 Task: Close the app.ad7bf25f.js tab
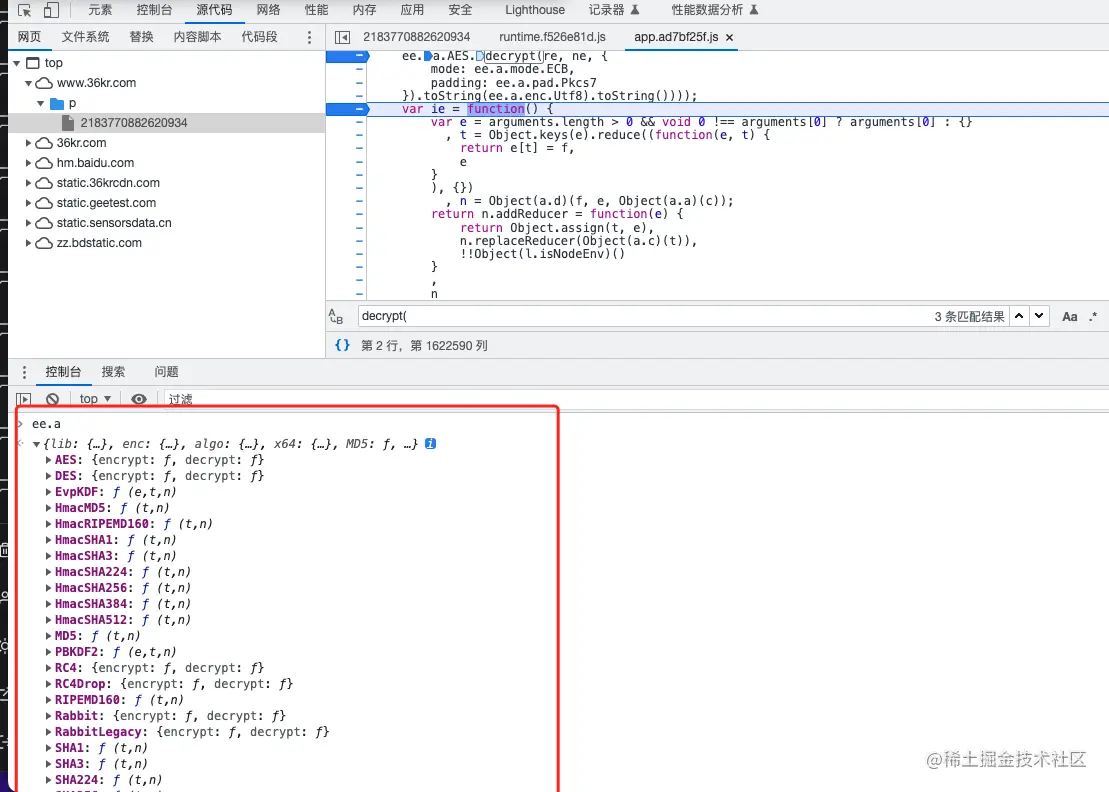[x=729, y=37]
